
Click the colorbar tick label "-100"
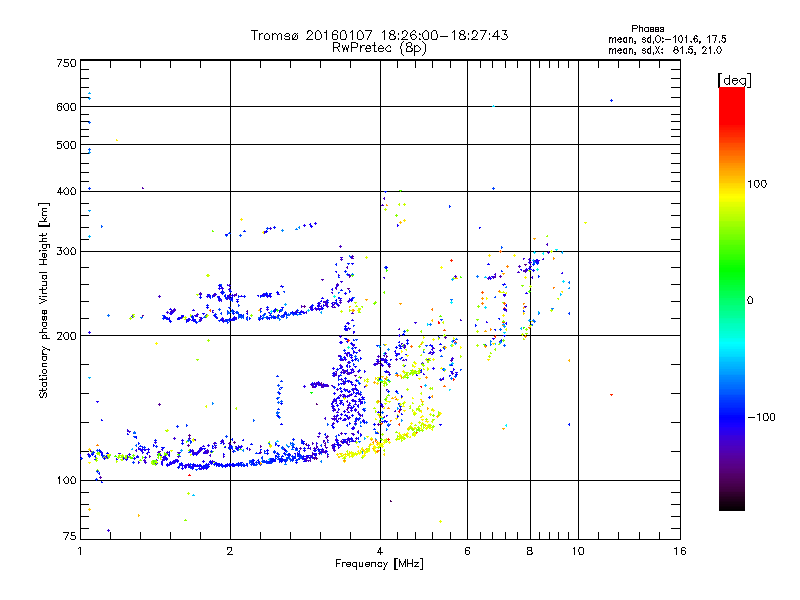(761, 417)
